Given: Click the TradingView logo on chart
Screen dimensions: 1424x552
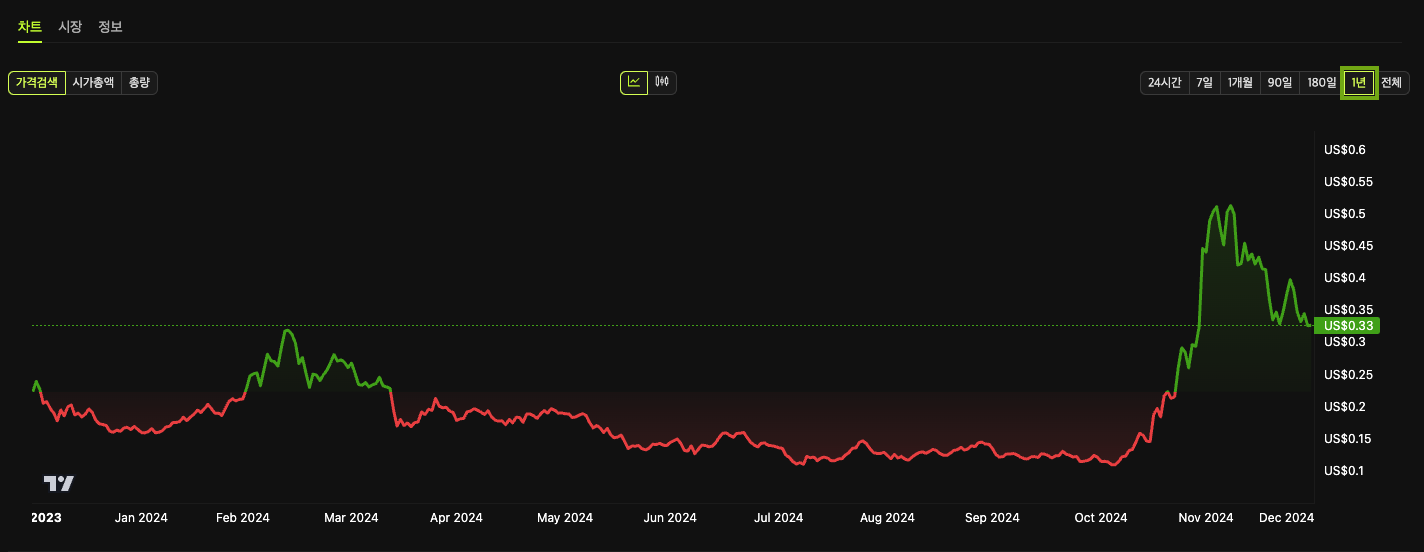Looking at the screenshot, I should 59,484.
